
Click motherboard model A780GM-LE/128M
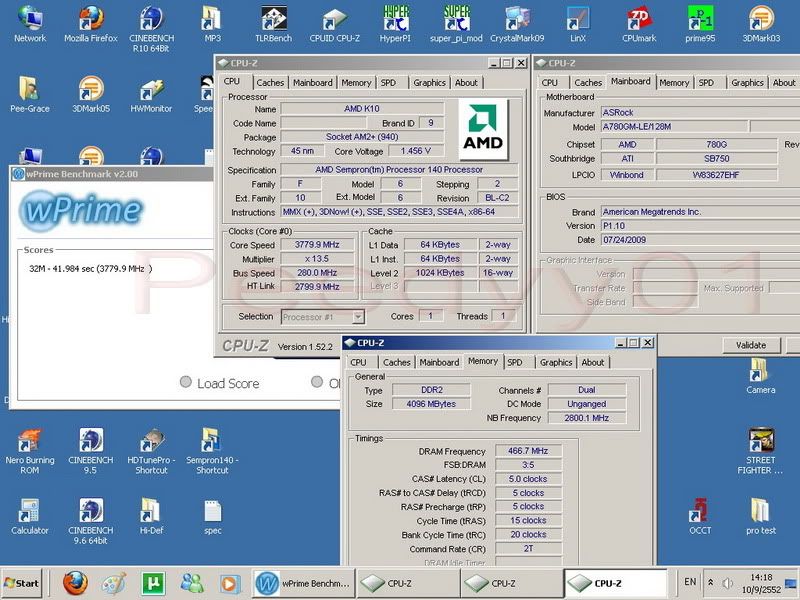673,127
